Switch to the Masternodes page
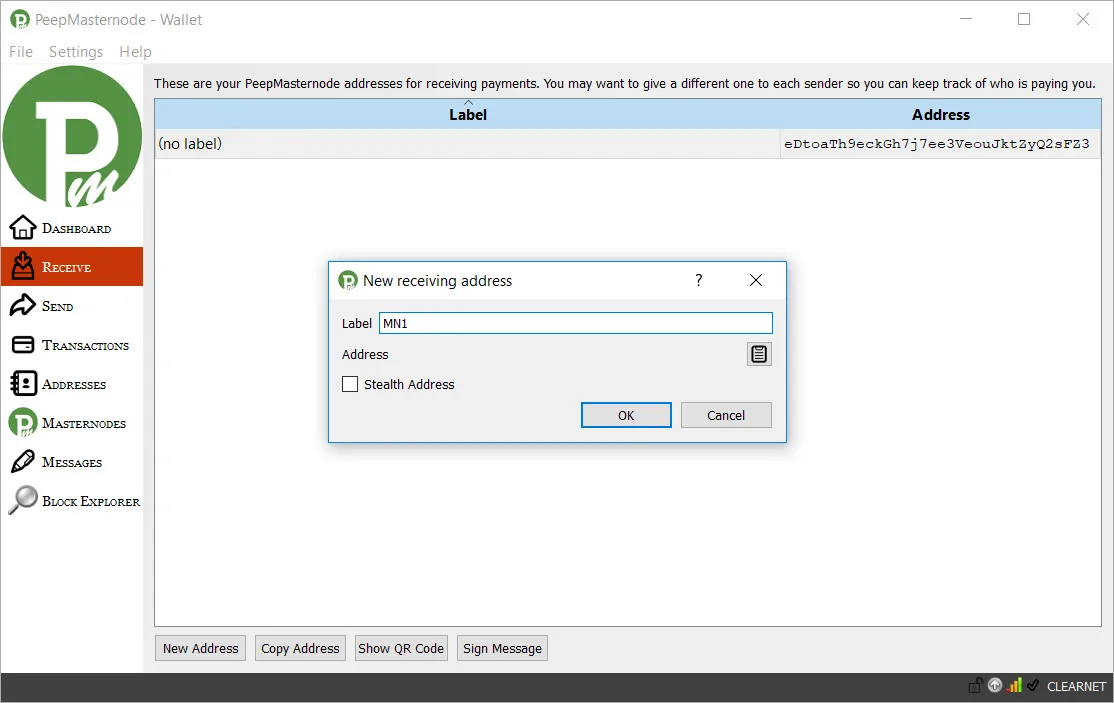The height and width of the screenshot is (703, 1114). [x=72, y=423]
